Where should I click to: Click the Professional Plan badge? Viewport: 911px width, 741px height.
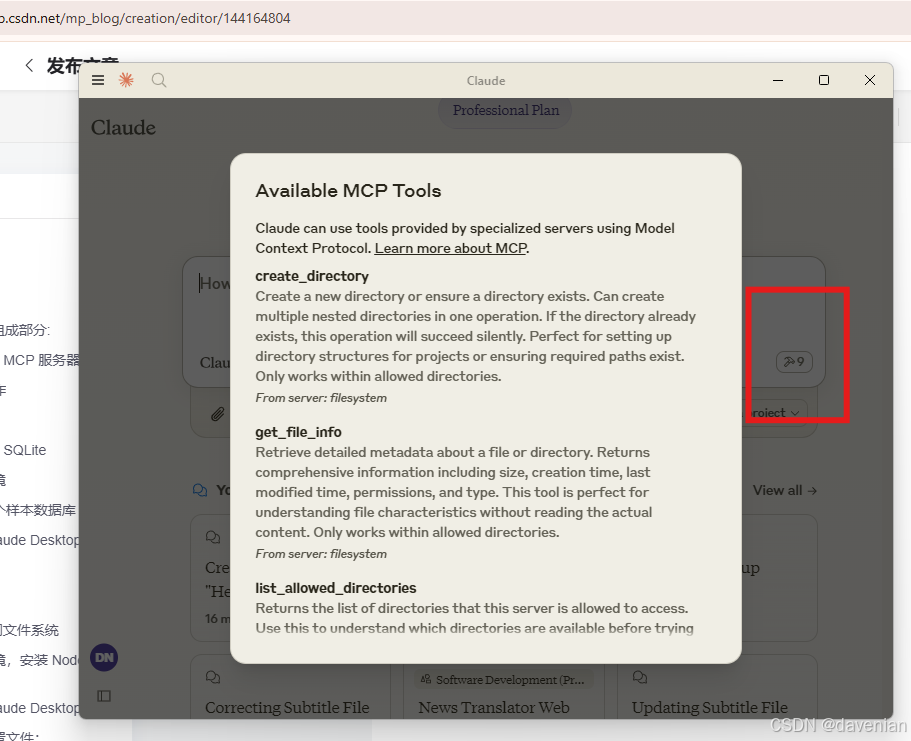[x=505, y=110]
